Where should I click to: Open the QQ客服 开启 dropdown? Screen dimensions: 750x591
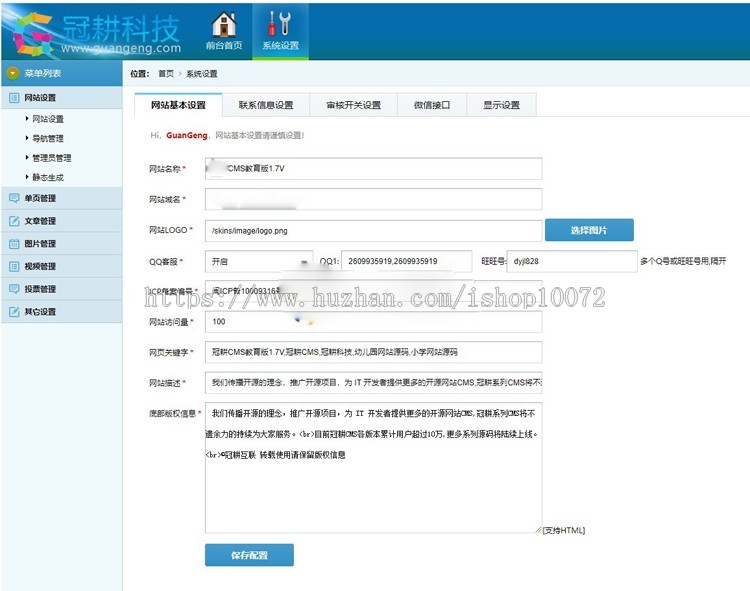tap(259, 262)
